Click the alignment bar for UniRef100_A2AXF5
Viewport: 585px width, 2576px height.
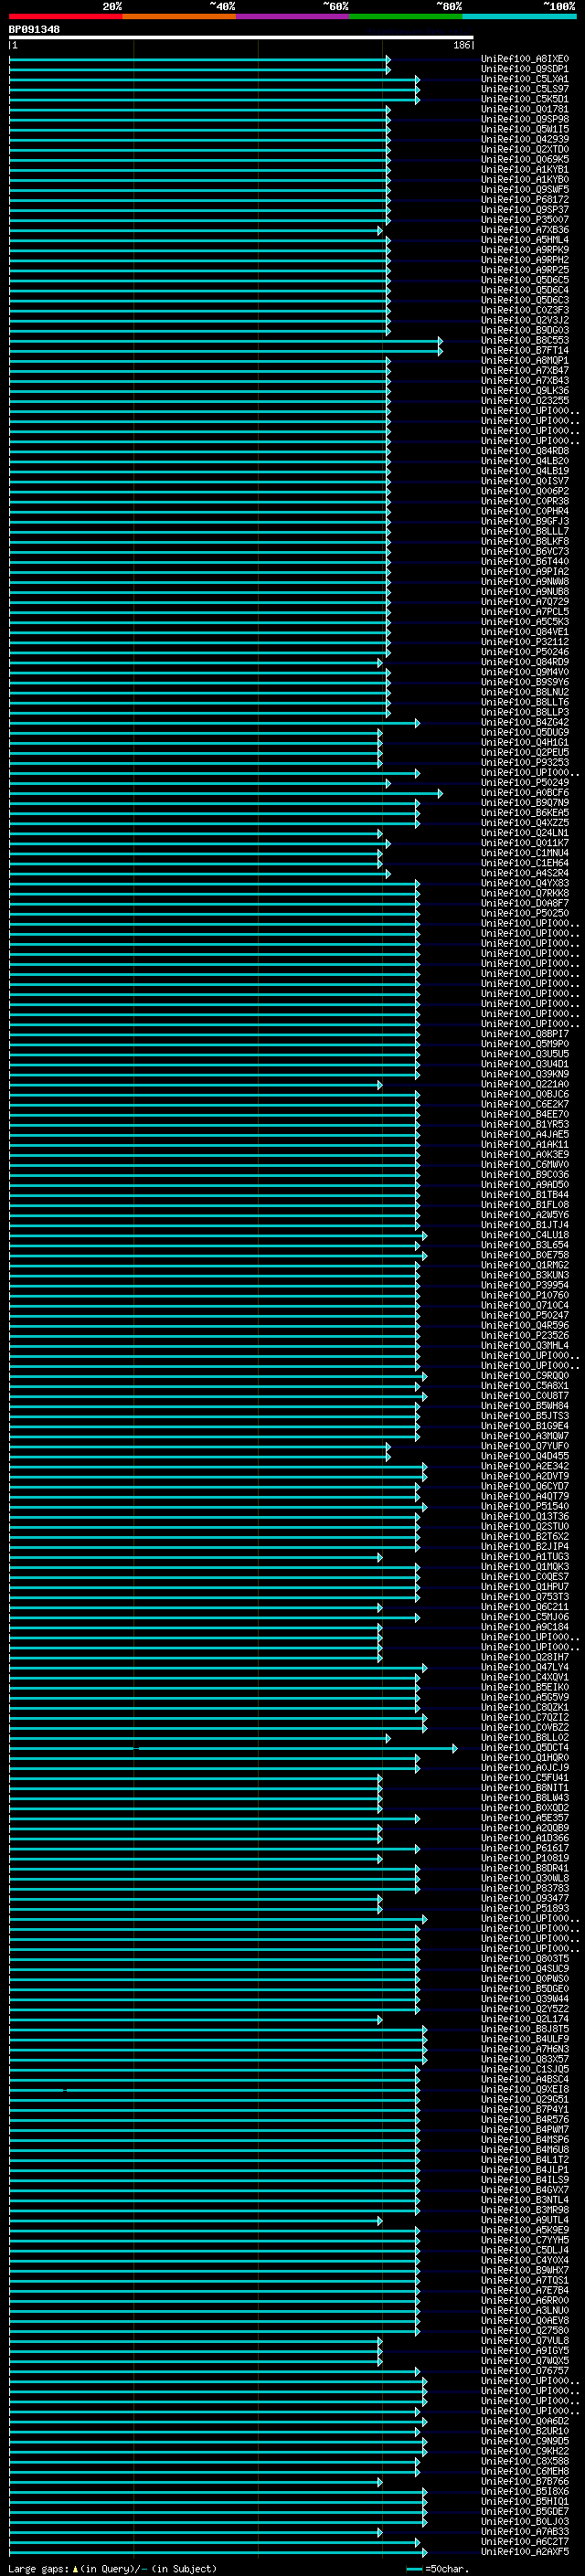[x=218, y=2552]
